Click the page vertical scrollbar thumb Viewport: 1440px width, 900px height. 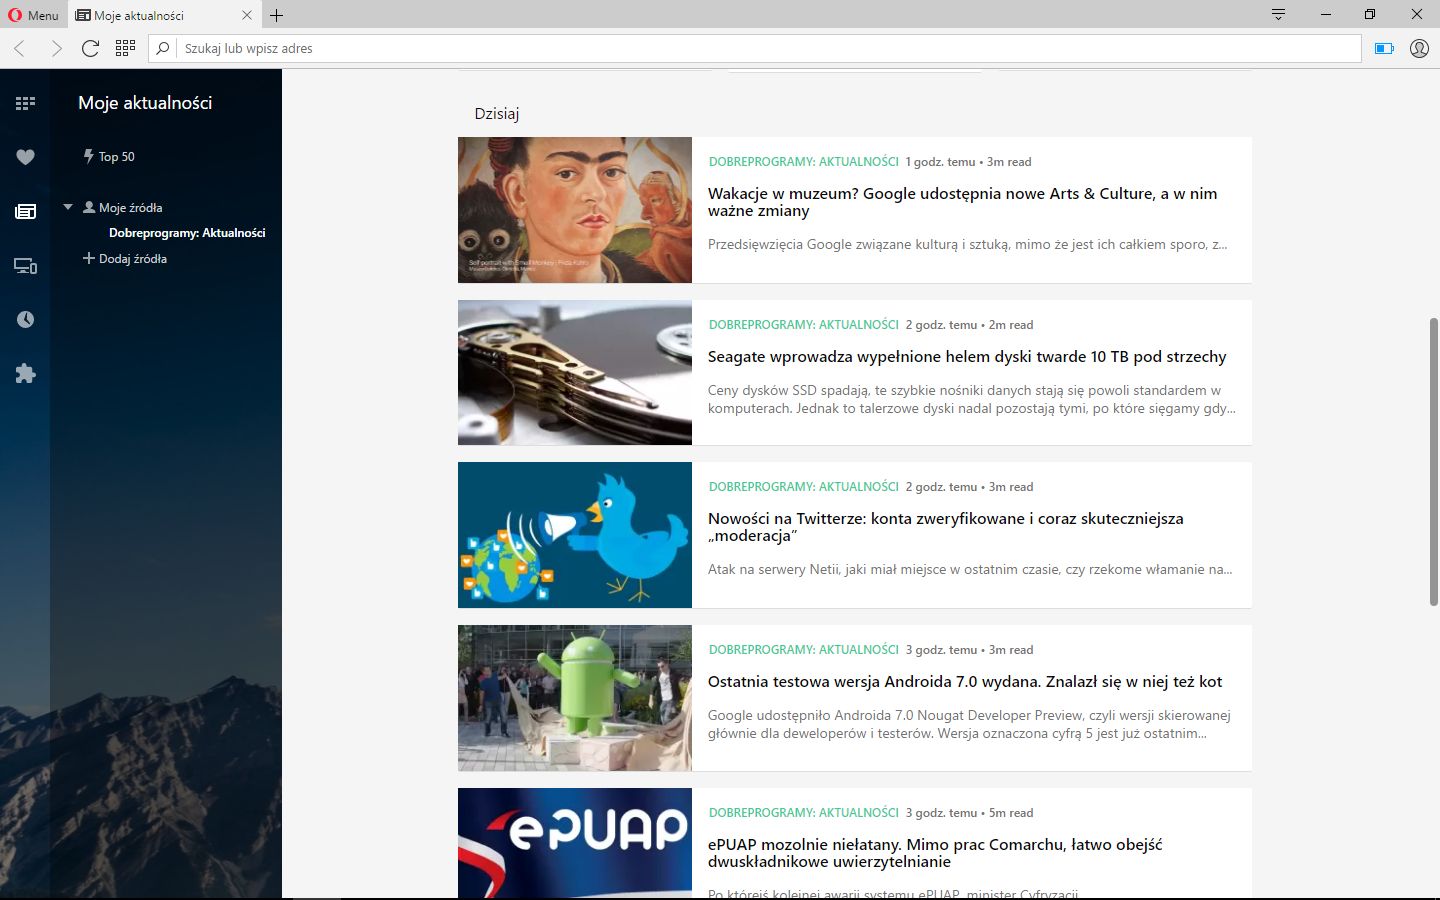[x=1434, y=462]
